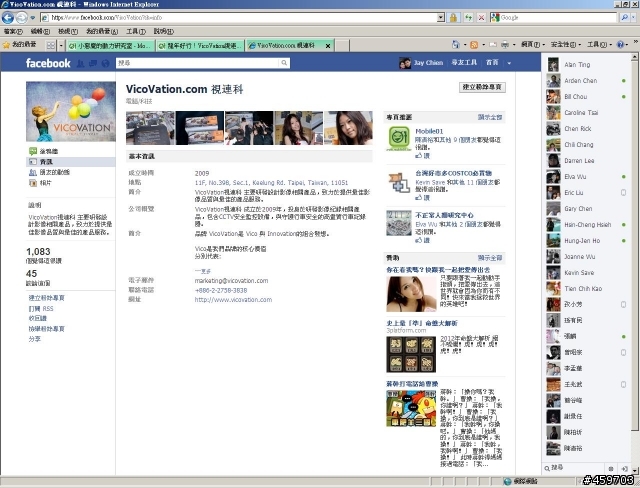Screen dimensions: 640x488
Task: Click the Refresh page icon
Action: click(x=468, y=18)
